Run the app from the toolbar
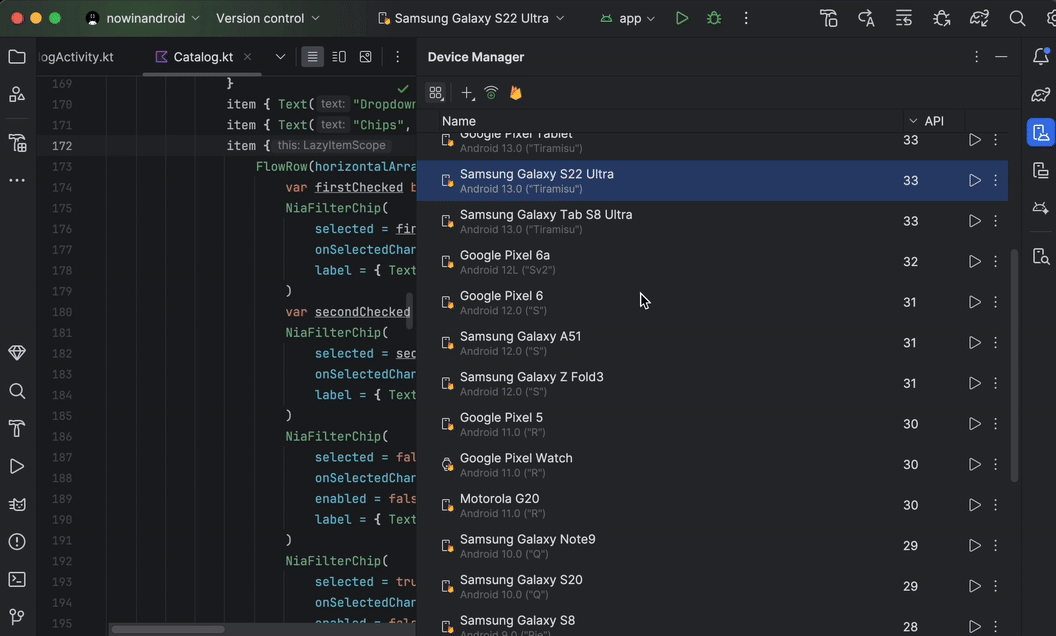The height and width of the screenshot is (636, 1056). (682, 18)
